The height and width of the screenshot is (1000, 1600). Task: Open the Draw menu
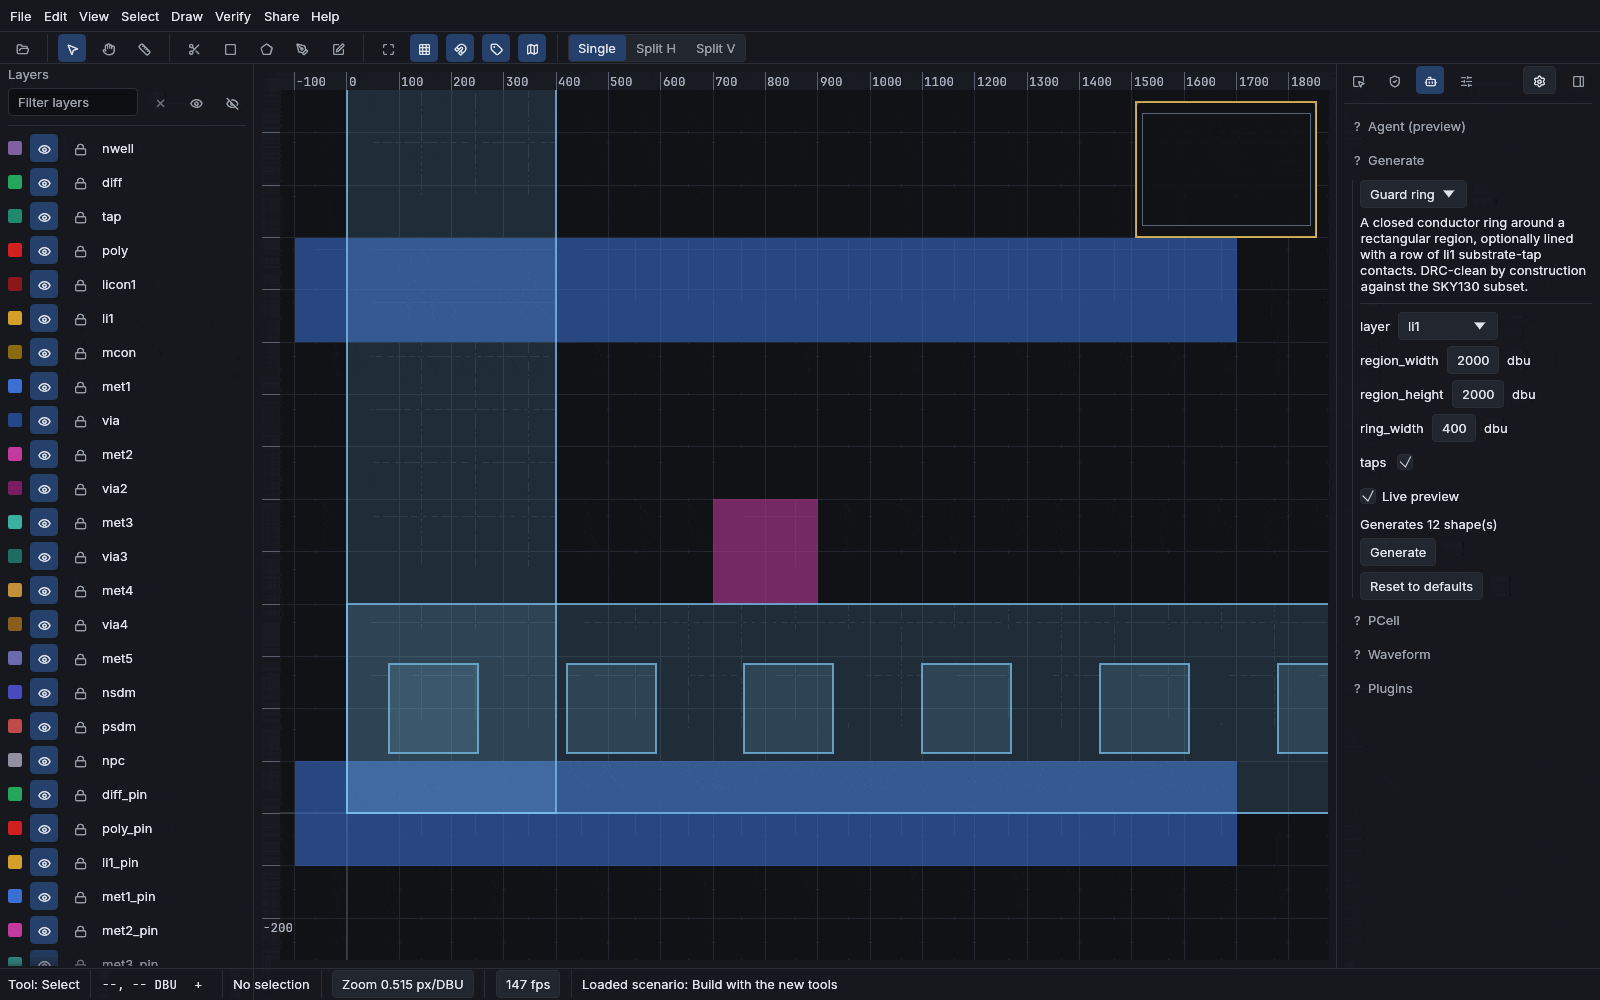coord(187,17)
